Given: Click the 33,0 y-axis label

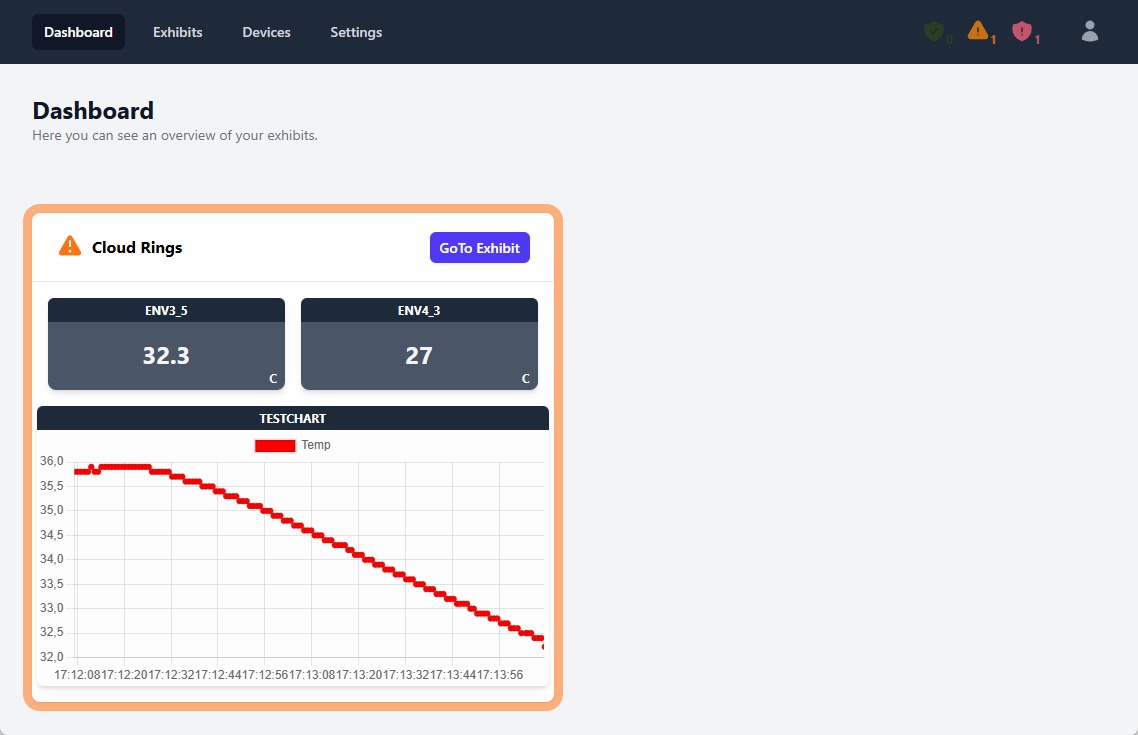Looking at the screenshot, I should [x=52, y=608].
